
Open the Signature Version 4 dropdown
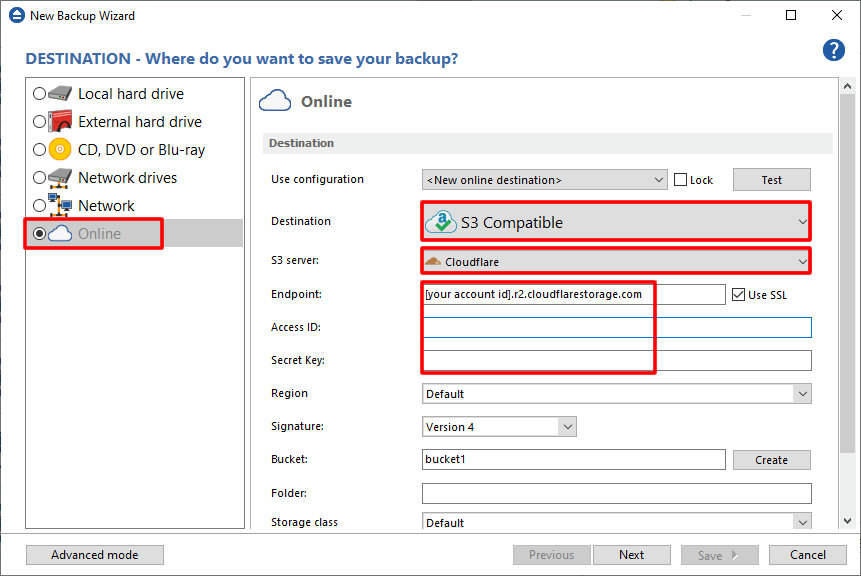tap(499, 427)
